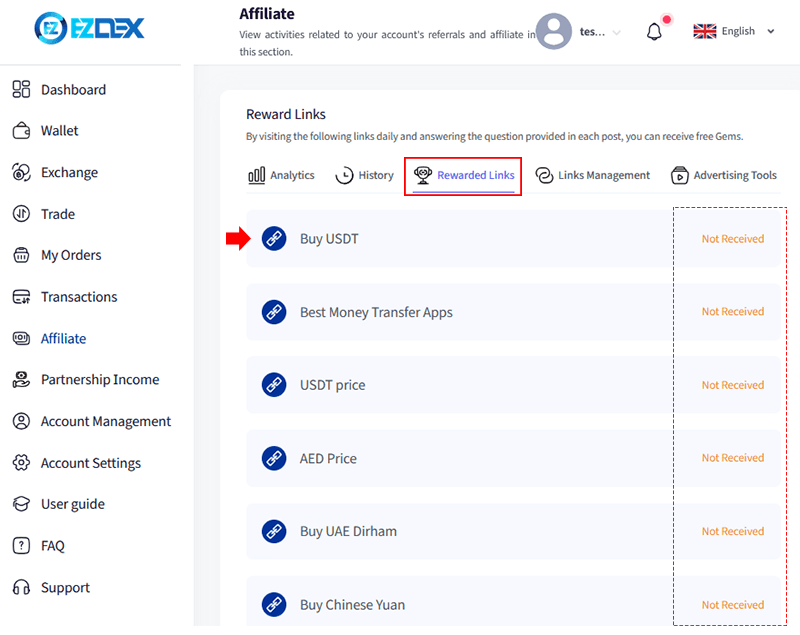Switch to the History tab
800x635 pixels.
[364, 175]
